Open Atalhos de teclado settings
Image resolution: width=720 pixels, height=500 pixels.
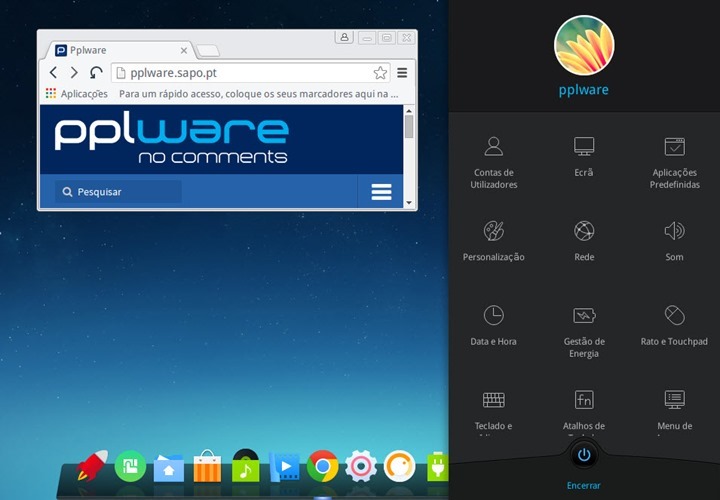coord(584,411)
